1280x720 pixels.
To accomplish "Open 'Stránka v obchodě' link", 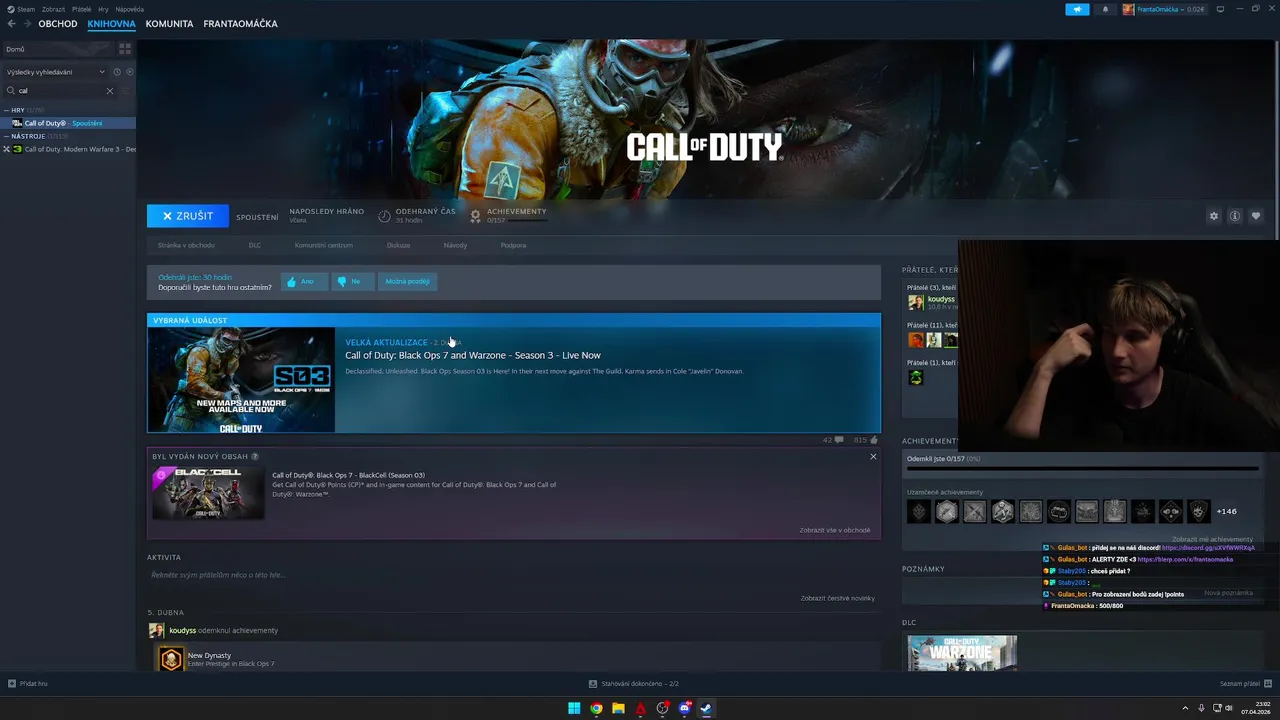I will coord(186,245).
